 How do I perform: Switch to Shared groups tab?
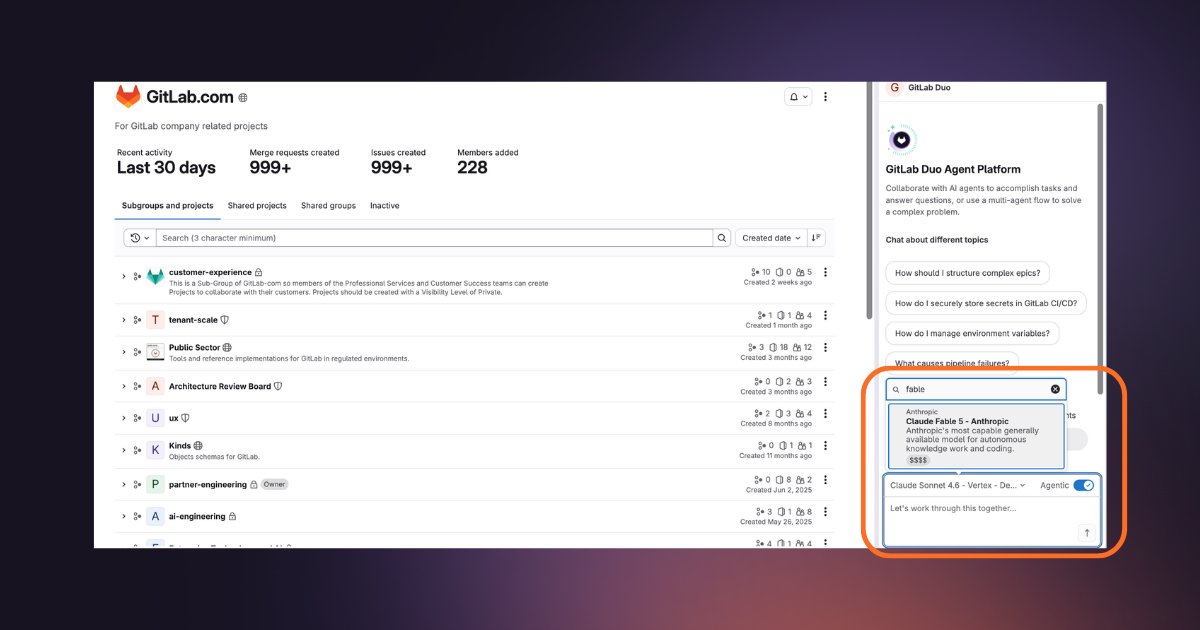328,206
